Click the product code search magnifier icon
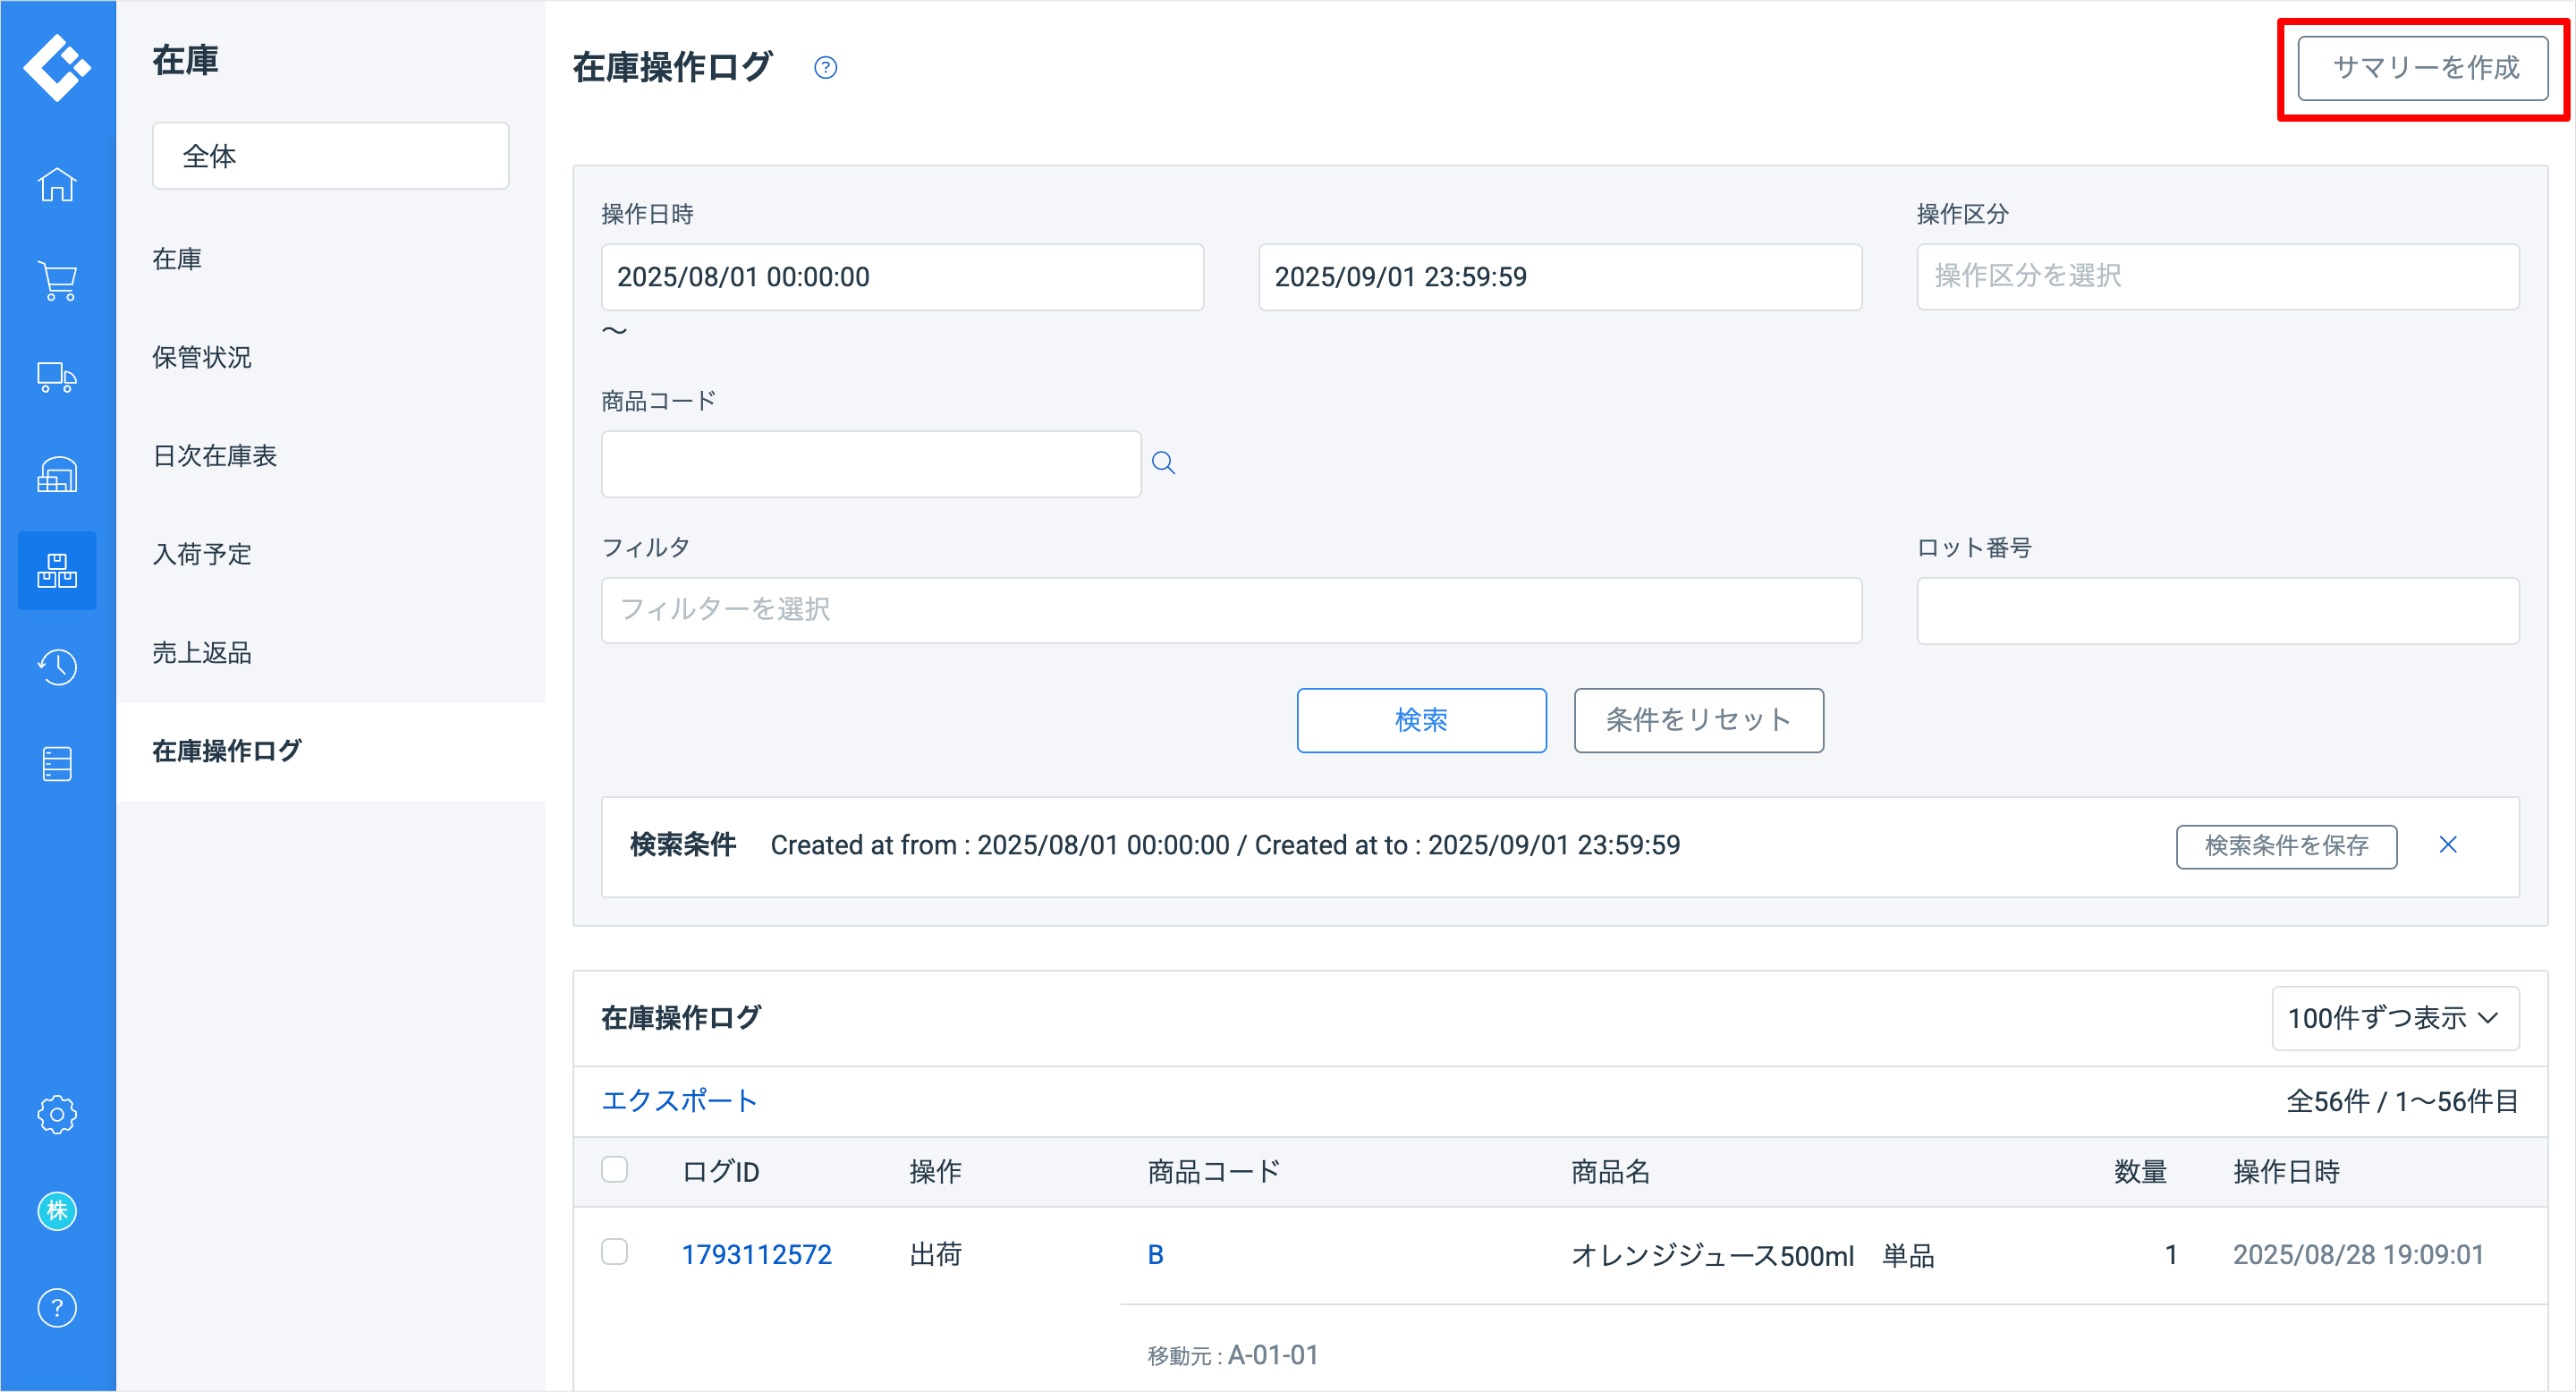 pyautogui.click(x=1163, y=463)
